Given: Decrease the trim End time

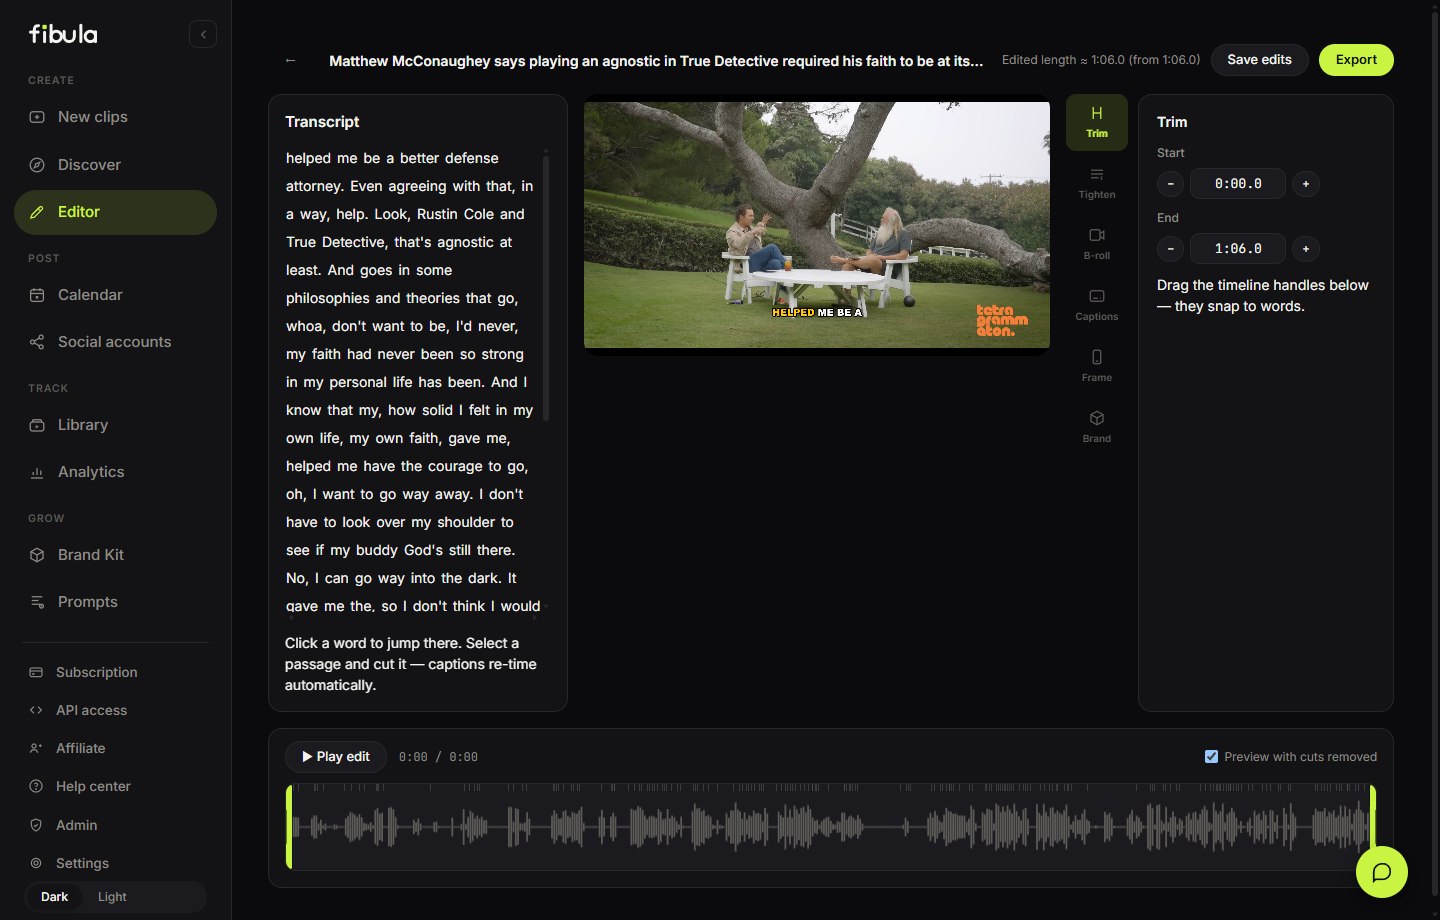Looking at the screenshot, I should click(x=1170, y=249).
